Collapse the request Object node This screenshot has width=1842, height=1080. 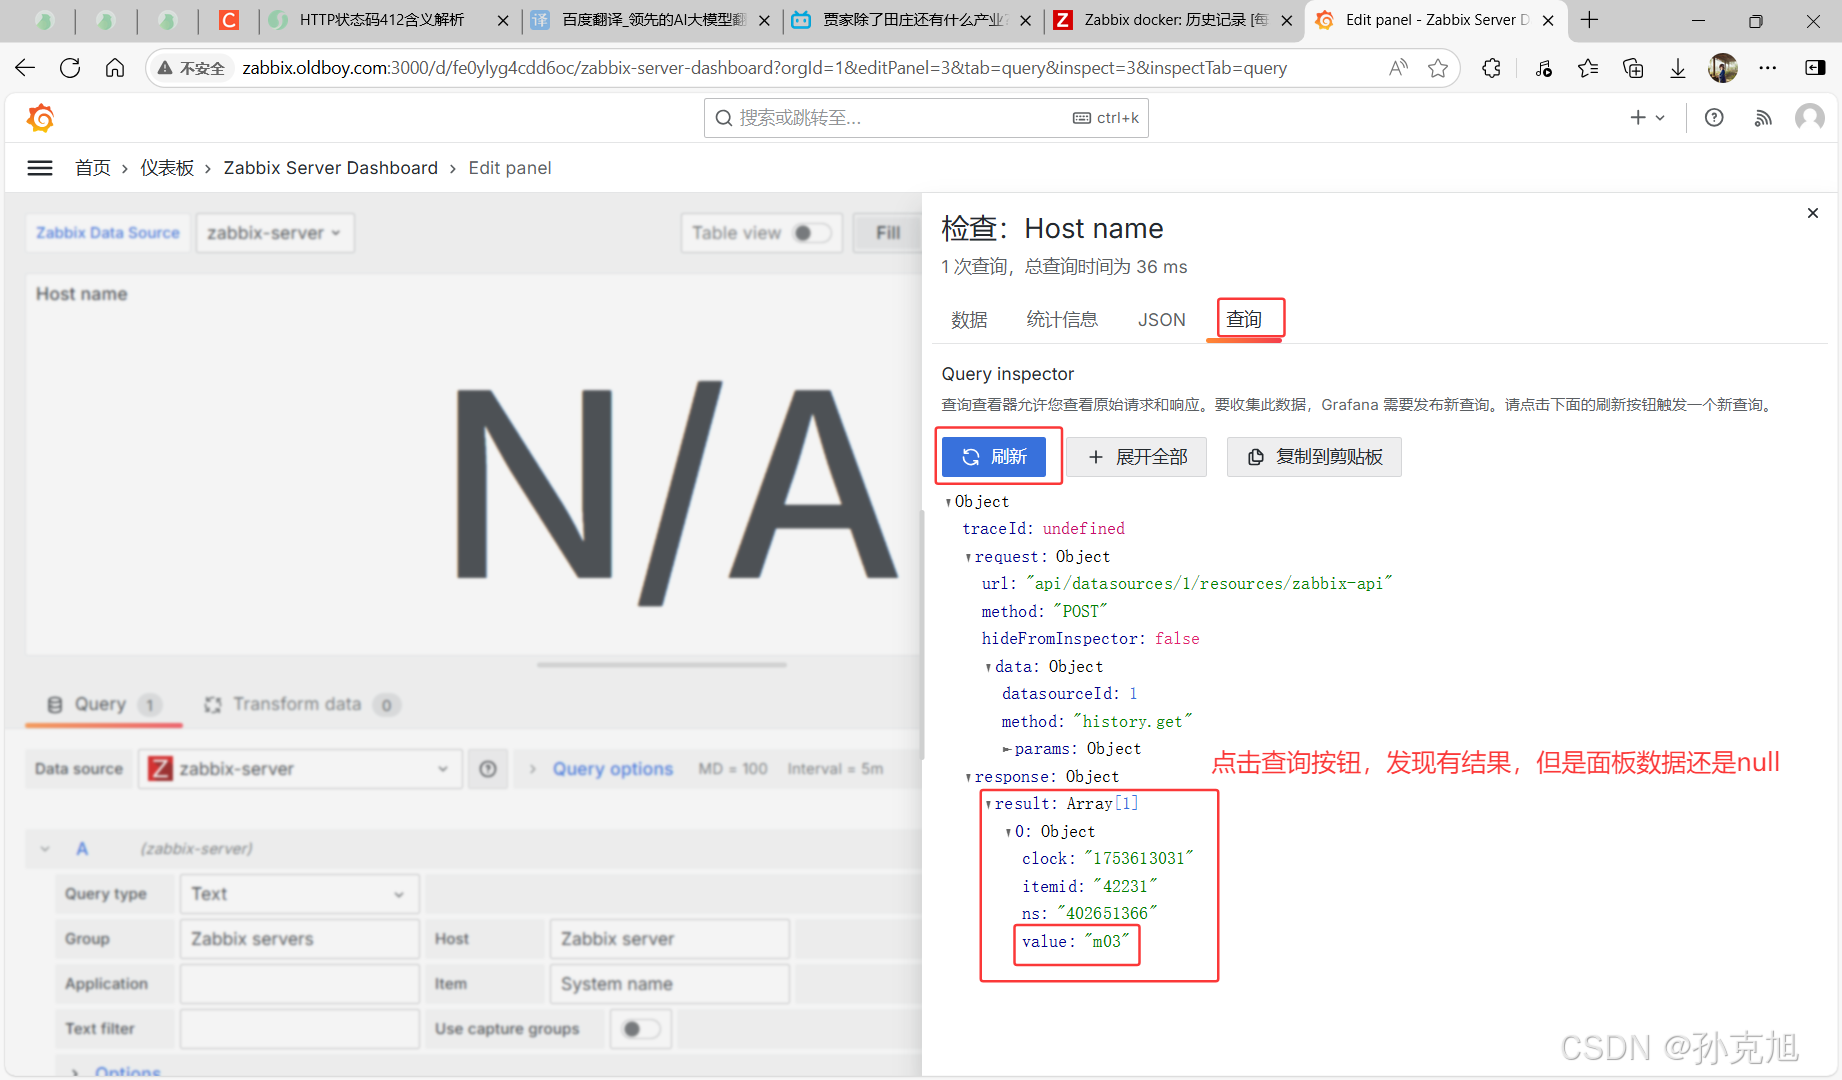click(968, 557)
